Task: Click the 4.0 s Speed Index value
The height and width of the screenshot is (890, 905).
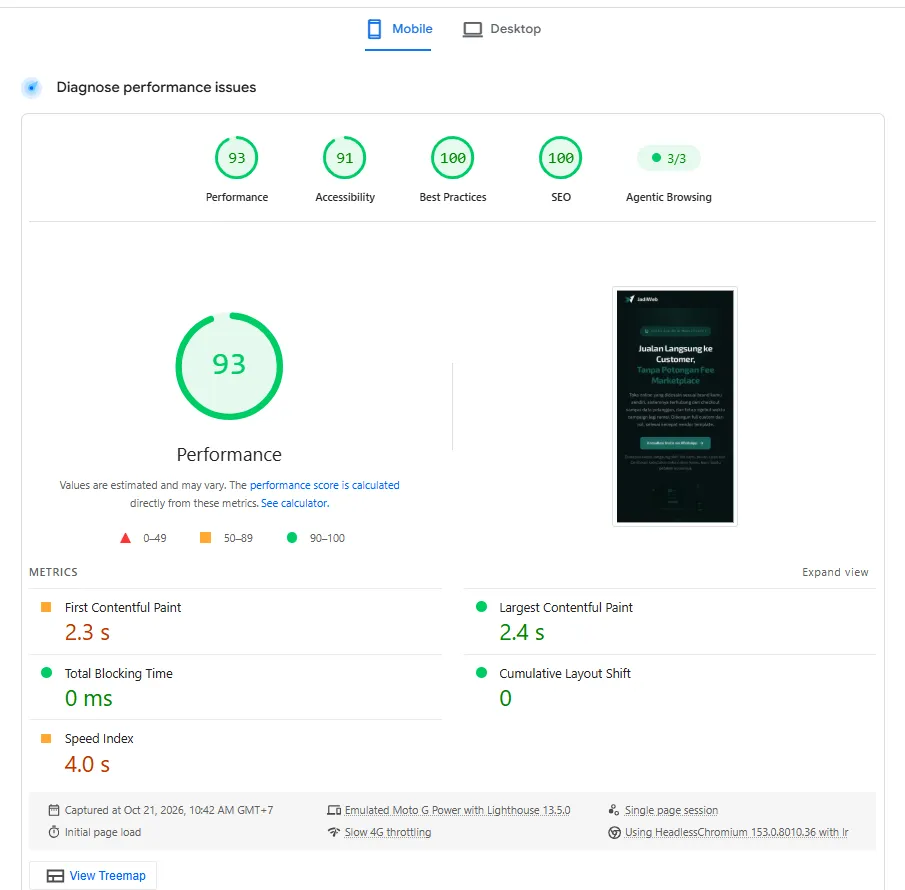Action: click(x=87, y=764)
